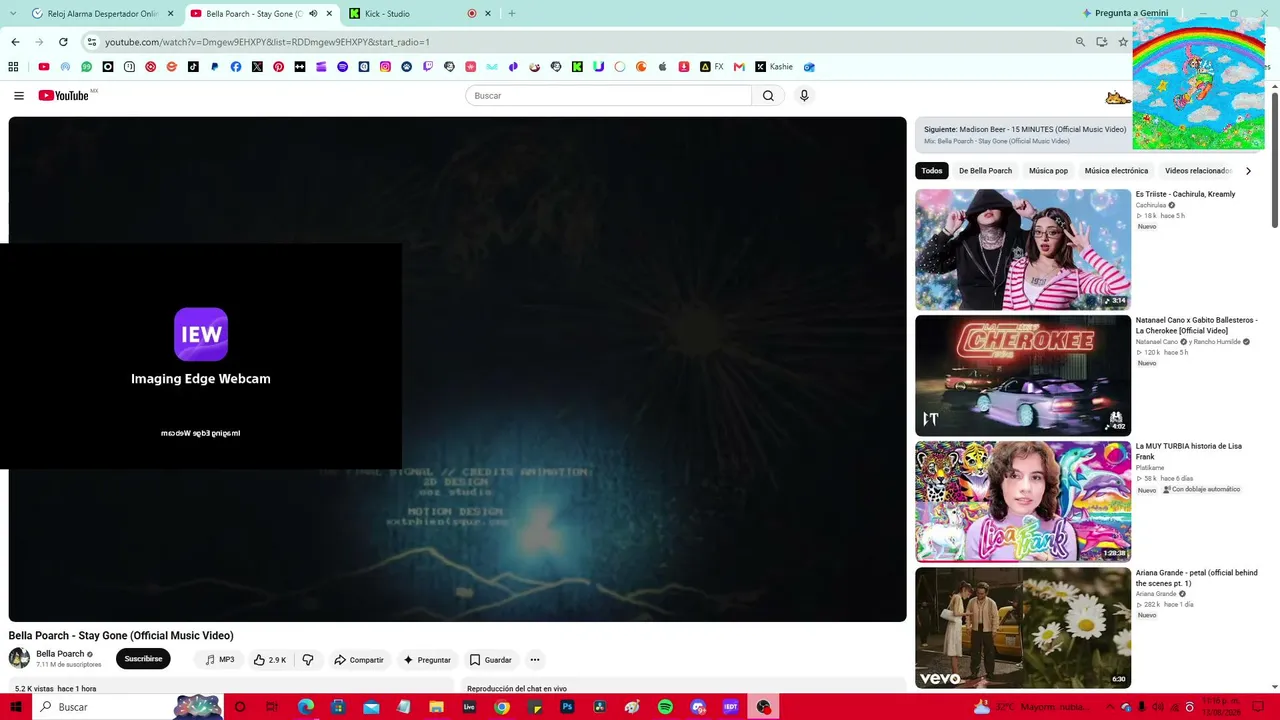Open the Windows Start menu
1280x720 pixels.
coord(15,707)
